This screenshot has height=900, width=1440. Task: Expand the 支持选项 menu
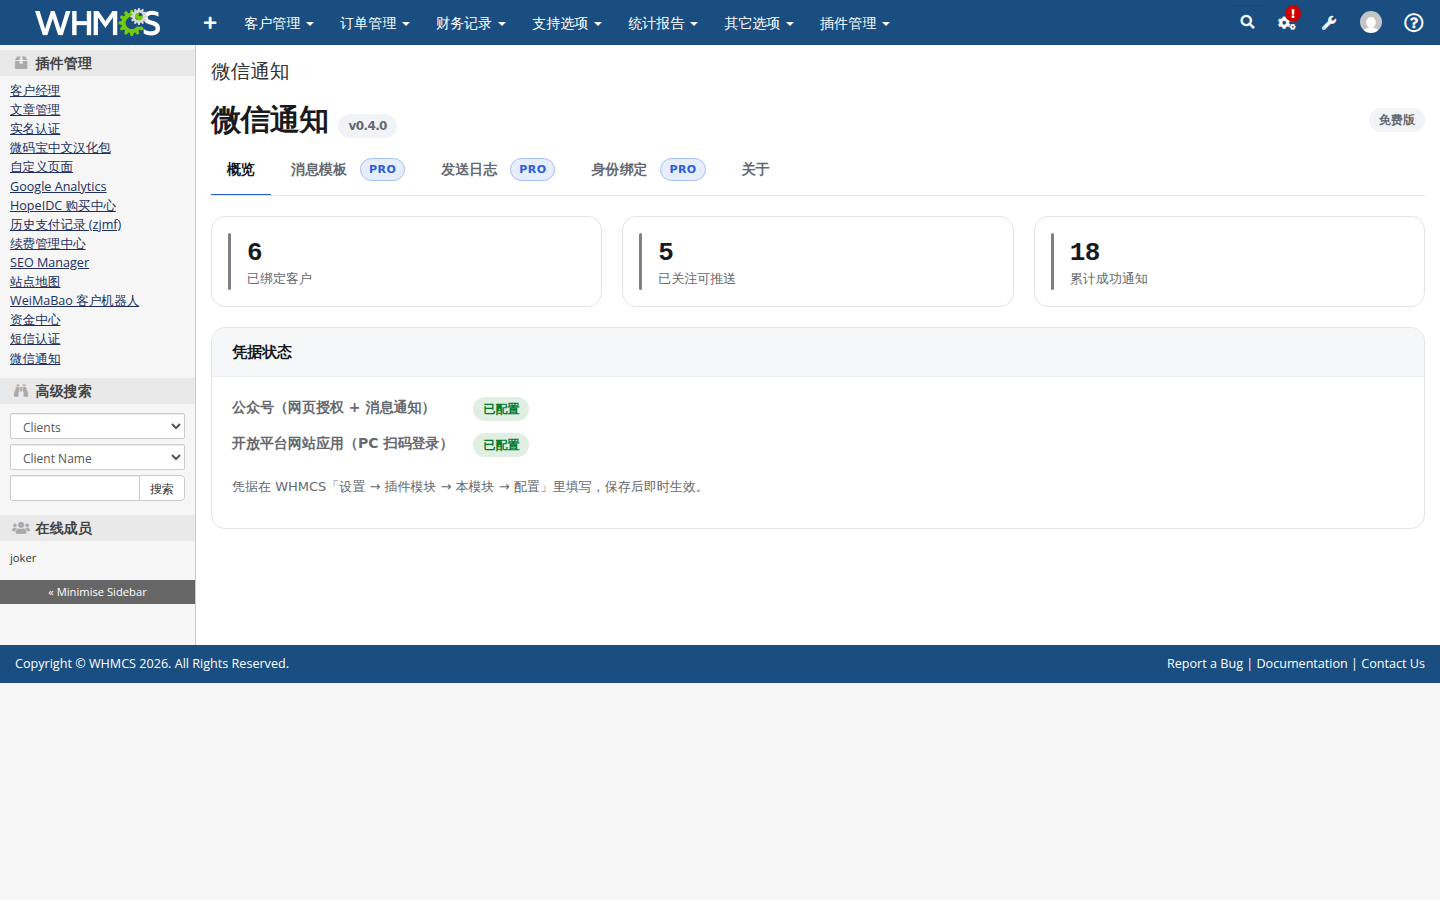point(567,23)
